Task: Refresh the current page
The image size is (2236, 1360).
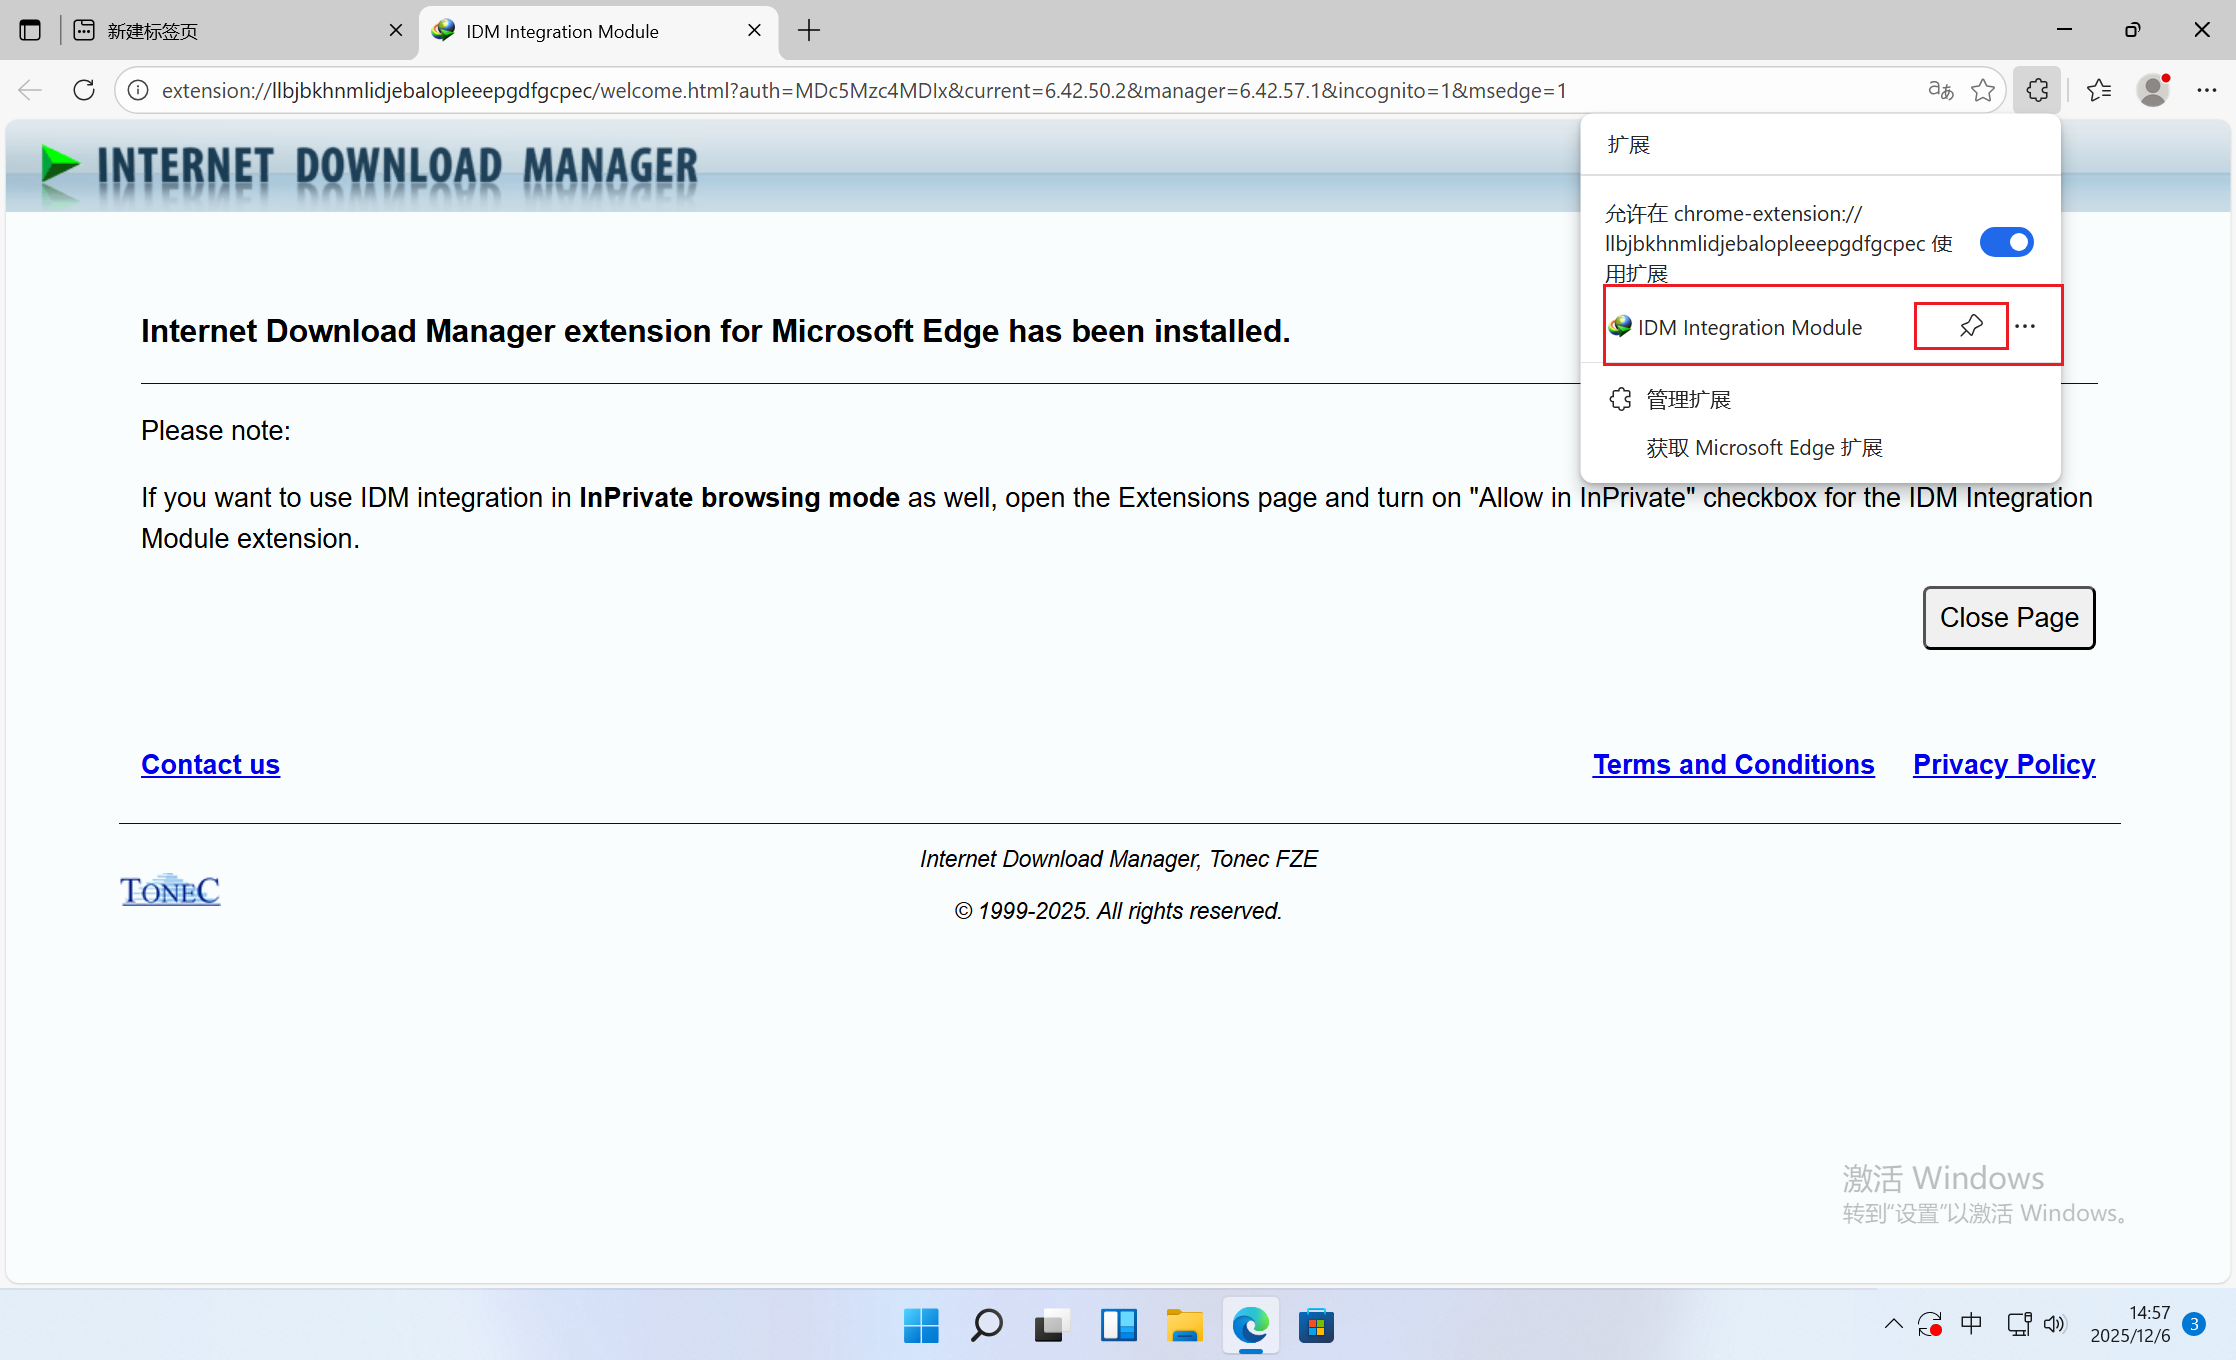Action: click(x=84, y=90)
